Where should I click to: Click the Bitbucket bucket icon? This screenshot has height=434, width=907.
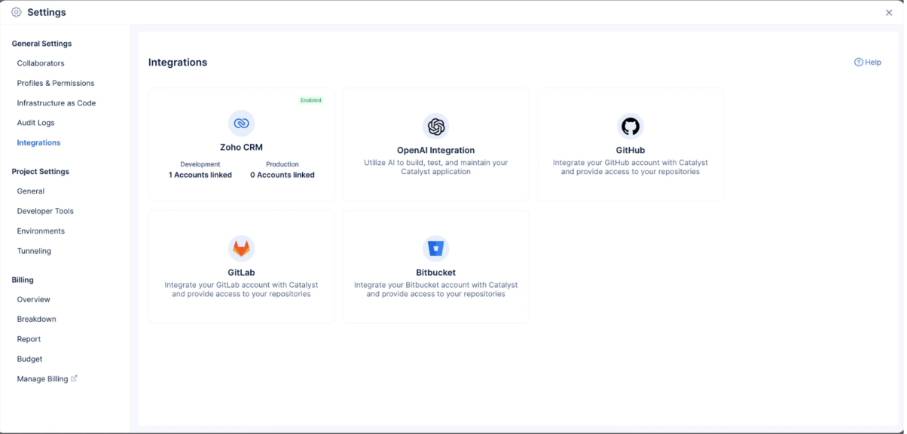click(x=435, y=248)
